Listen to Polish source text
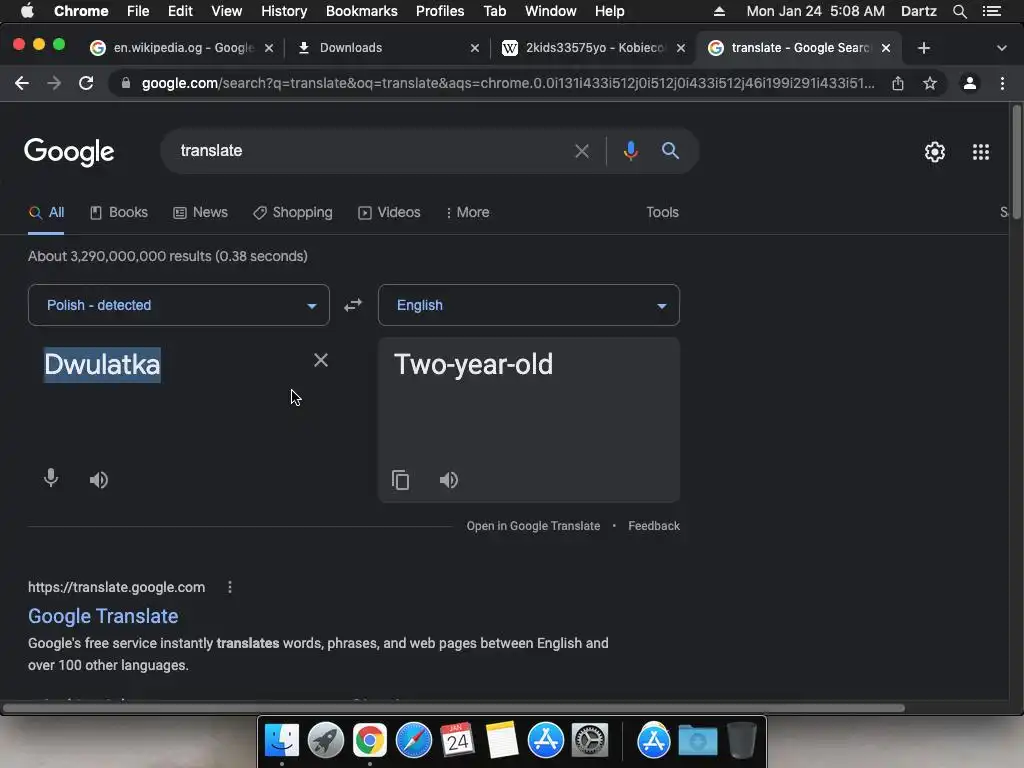 tap(99, 480)
